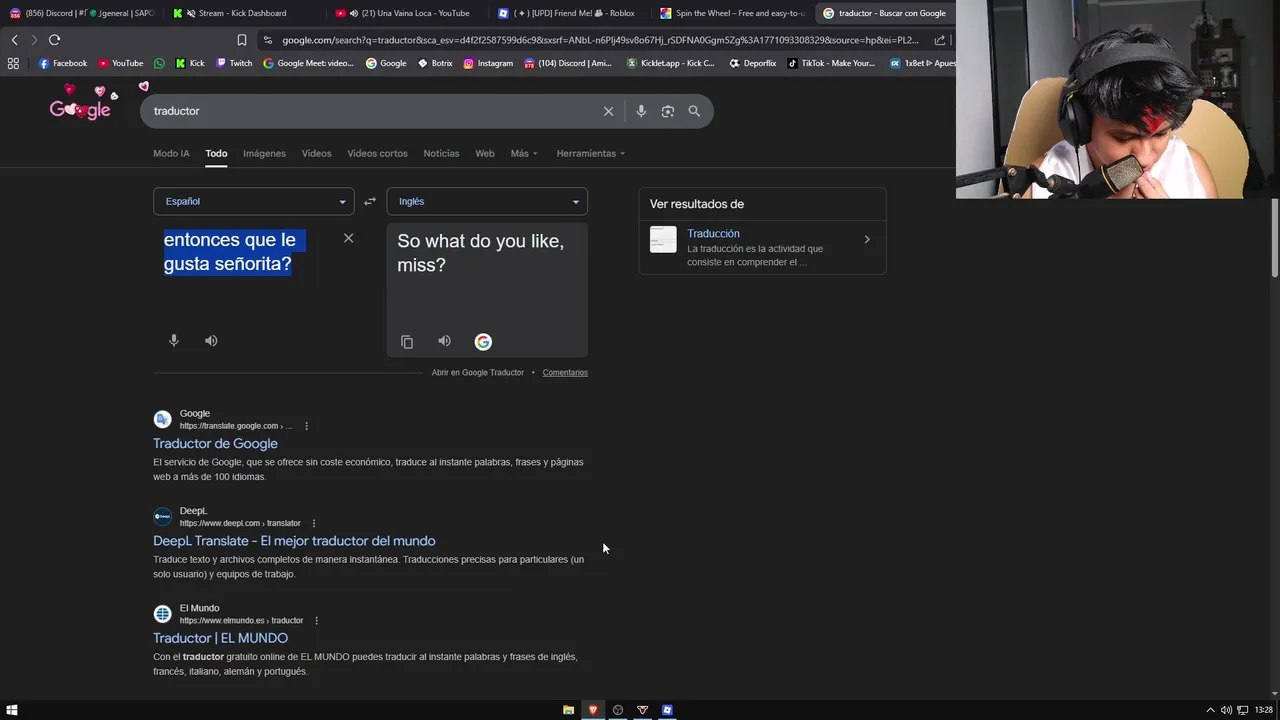The width and height of the screenshot is (1280, 720).
Task: Open the Facebook bookmark
Action: tap(63, 63)
